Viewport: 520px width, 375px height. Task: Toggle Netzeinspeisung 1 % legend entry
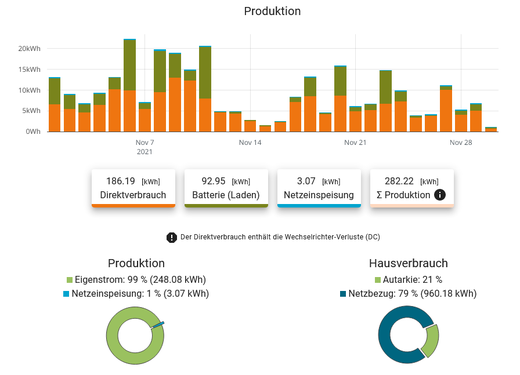click(136, 294)
